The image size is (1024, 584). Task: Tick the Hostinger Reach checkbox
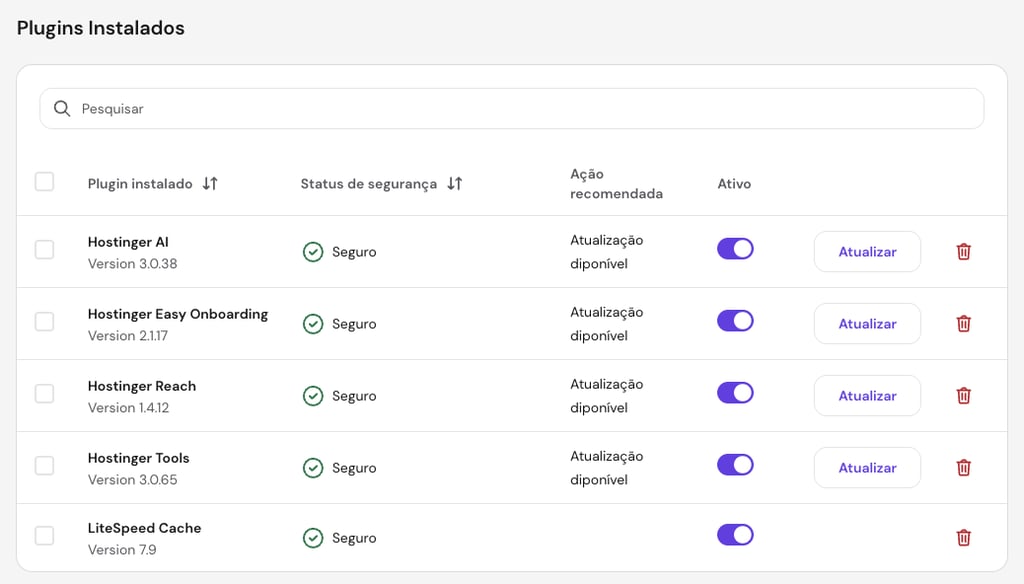[x=44, y=394]
